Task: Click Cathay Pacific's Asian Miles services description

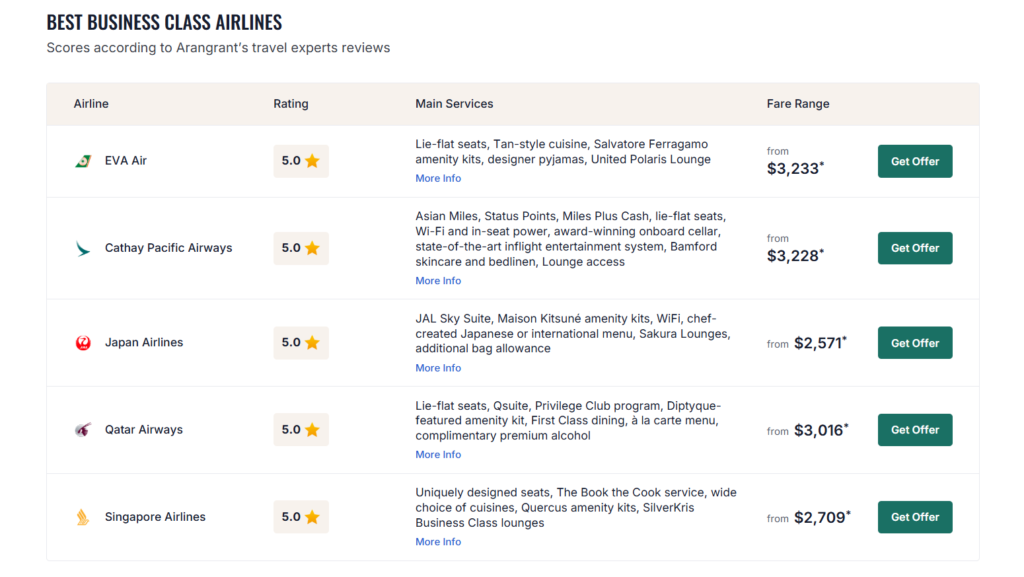Action: click(571, 239)
